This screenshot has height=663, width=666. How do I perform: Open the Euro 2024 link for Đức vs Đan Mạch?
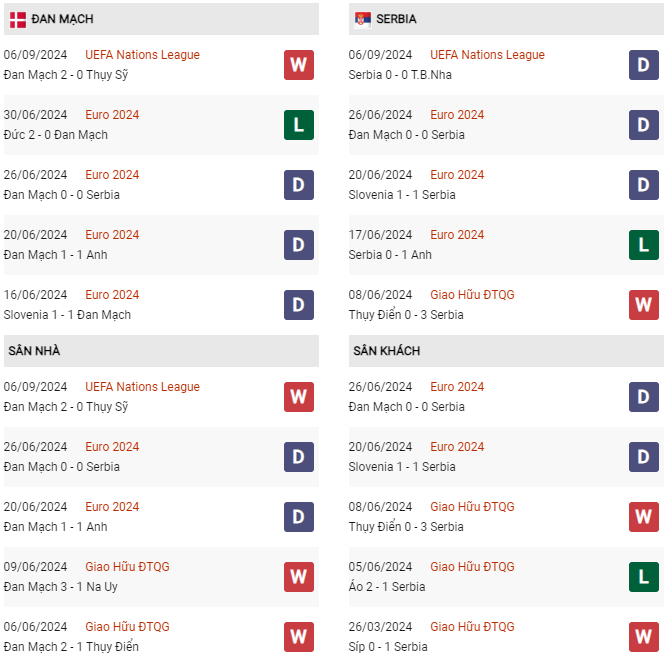click(112, 115)
